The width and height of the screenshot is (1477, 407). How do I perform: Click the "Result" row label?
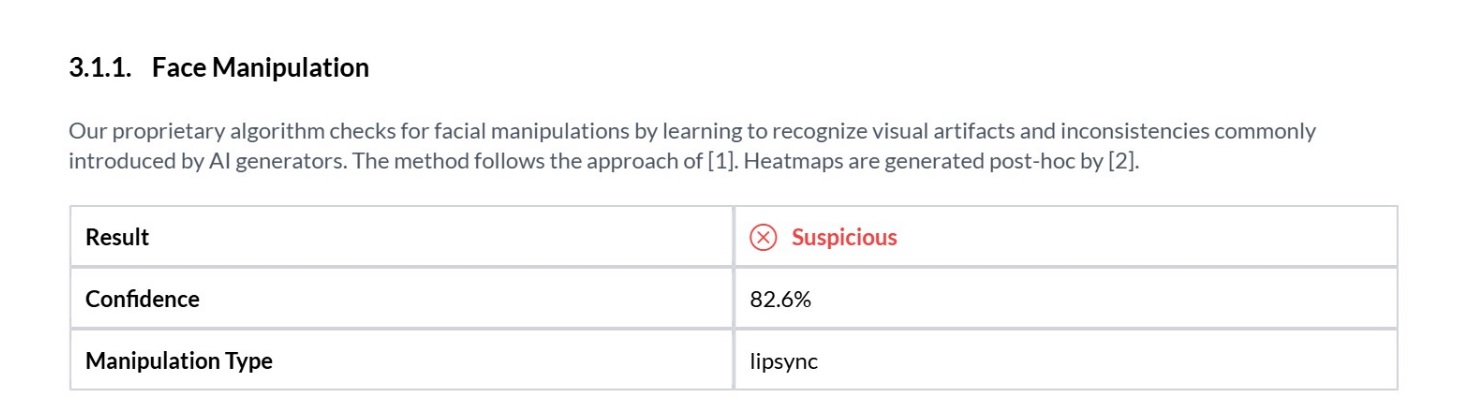point(117,238)
